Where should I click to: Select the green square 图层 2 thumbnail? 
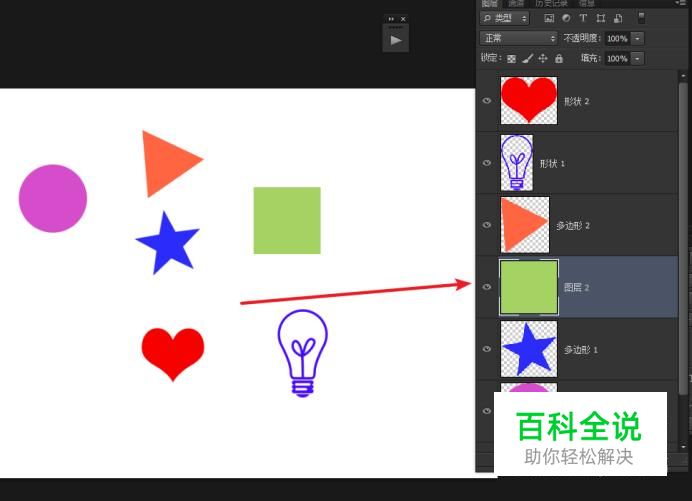(x=529, y=287)
